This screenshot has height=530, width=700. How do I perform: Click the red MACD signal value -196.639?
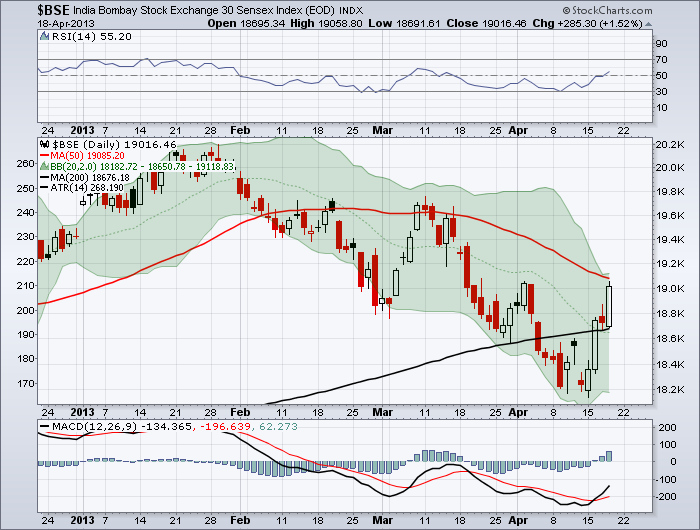coord(225,426)
